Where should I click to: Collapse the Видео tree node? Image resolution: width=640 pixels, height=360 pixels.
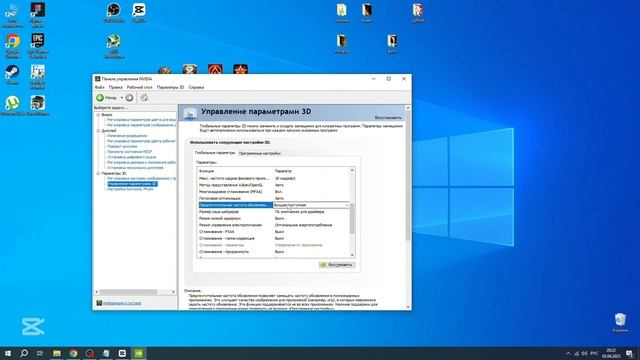[98, 115]
